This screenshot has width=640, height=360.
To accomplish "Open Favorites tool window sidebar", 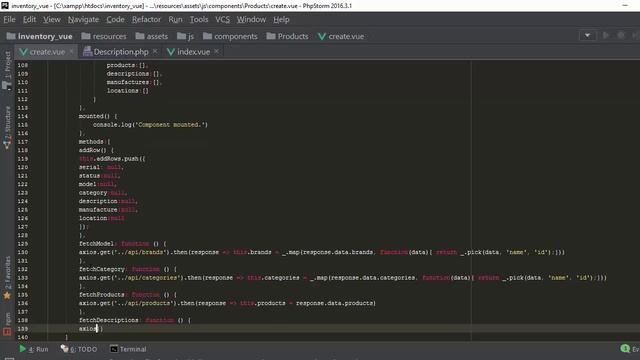I will 7,278.
